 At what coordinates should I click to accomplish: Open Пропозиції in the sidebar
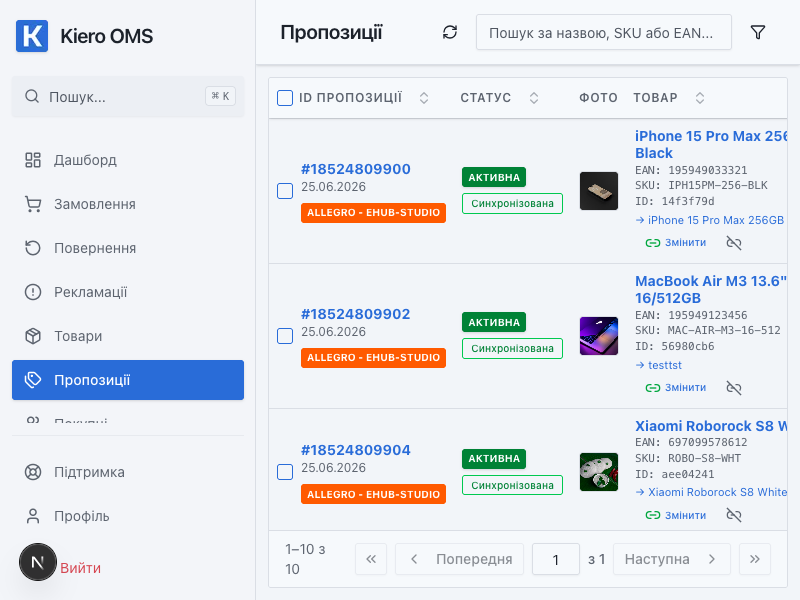tap(128, 380)
